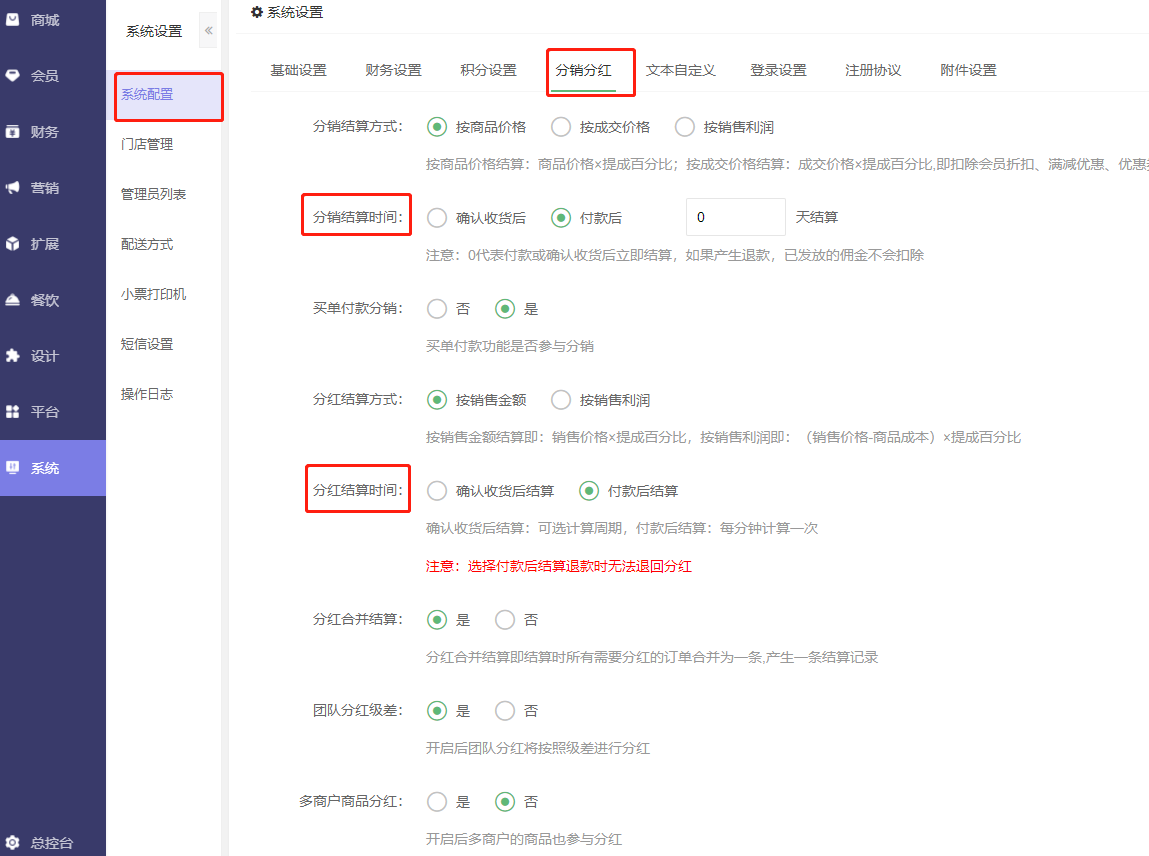This screenshot has height=856, width=1149.
Task: Go to 门店管理 in the submenu
Action: (x=147, y=144)
